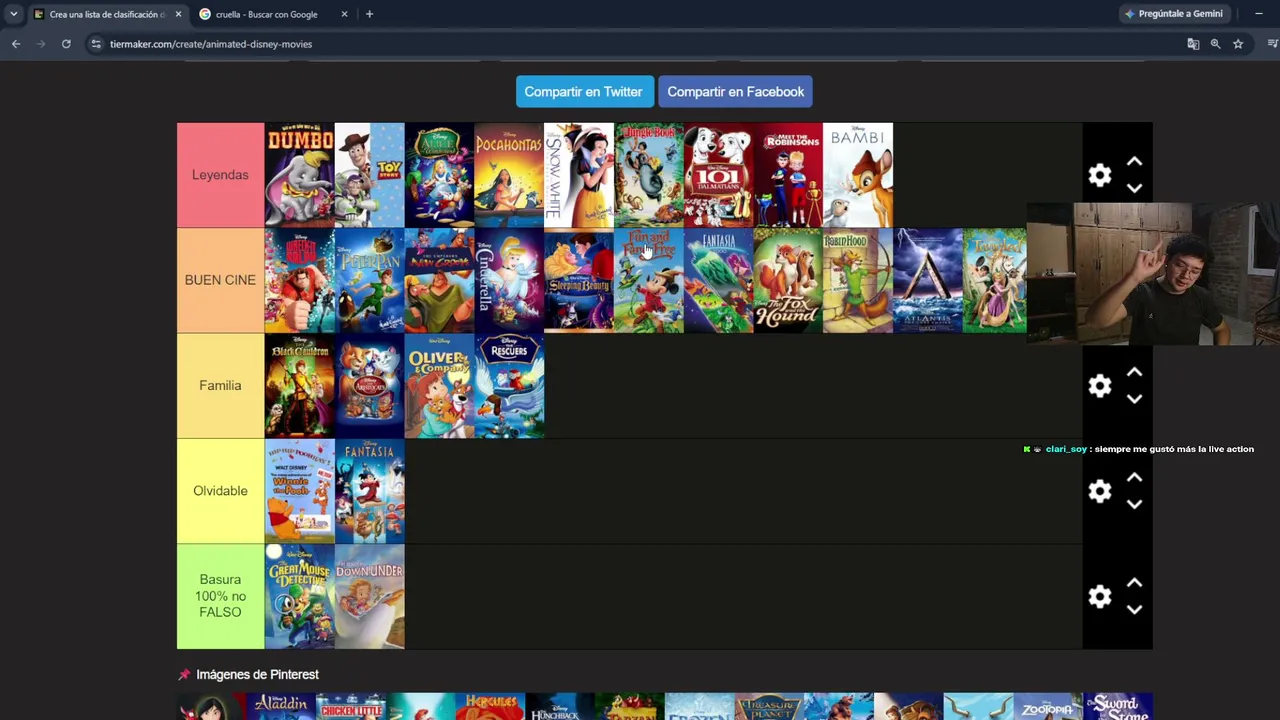The height and width of the screenshot is (720, 1280).
Task: Pick the Fox and the Hound poster
Action: coord(788,280)
